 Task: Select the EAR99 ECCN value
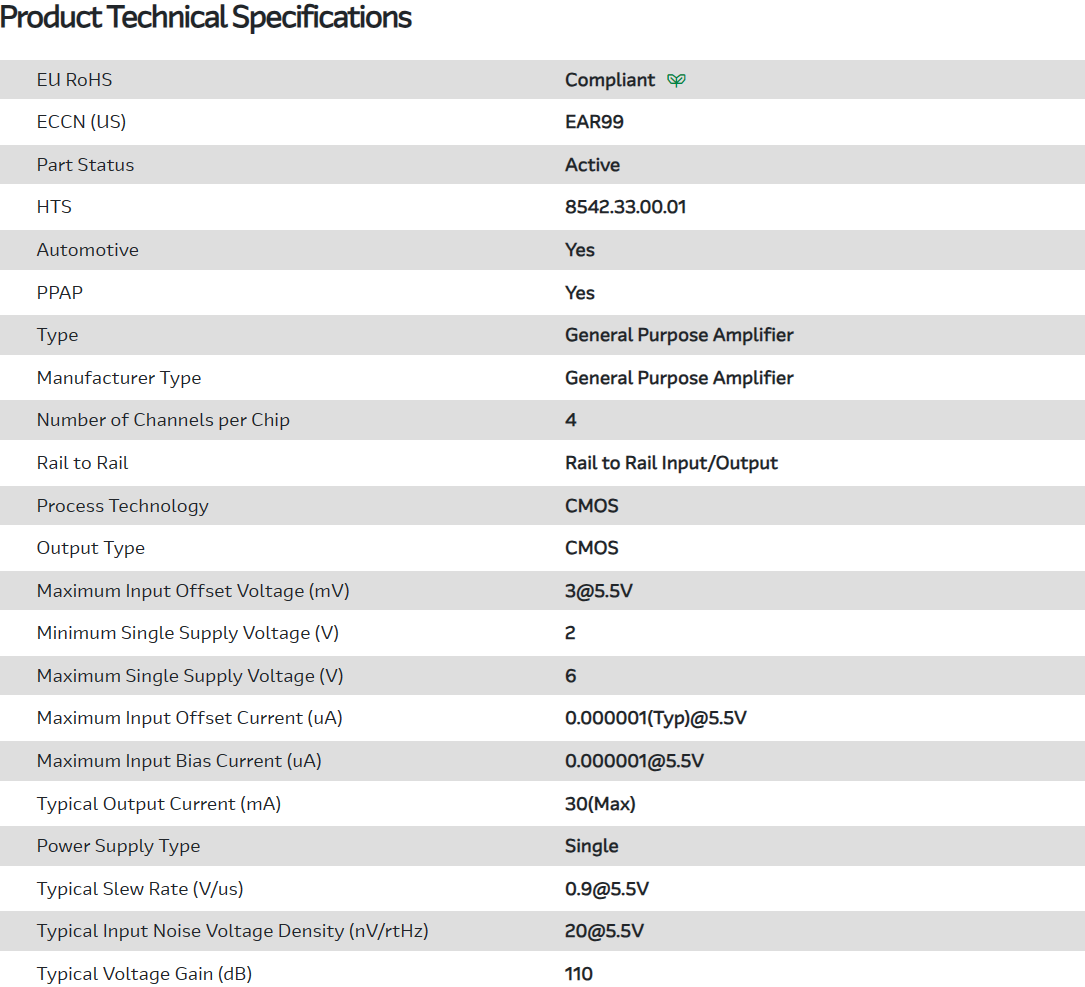click(x=594, y=122)
